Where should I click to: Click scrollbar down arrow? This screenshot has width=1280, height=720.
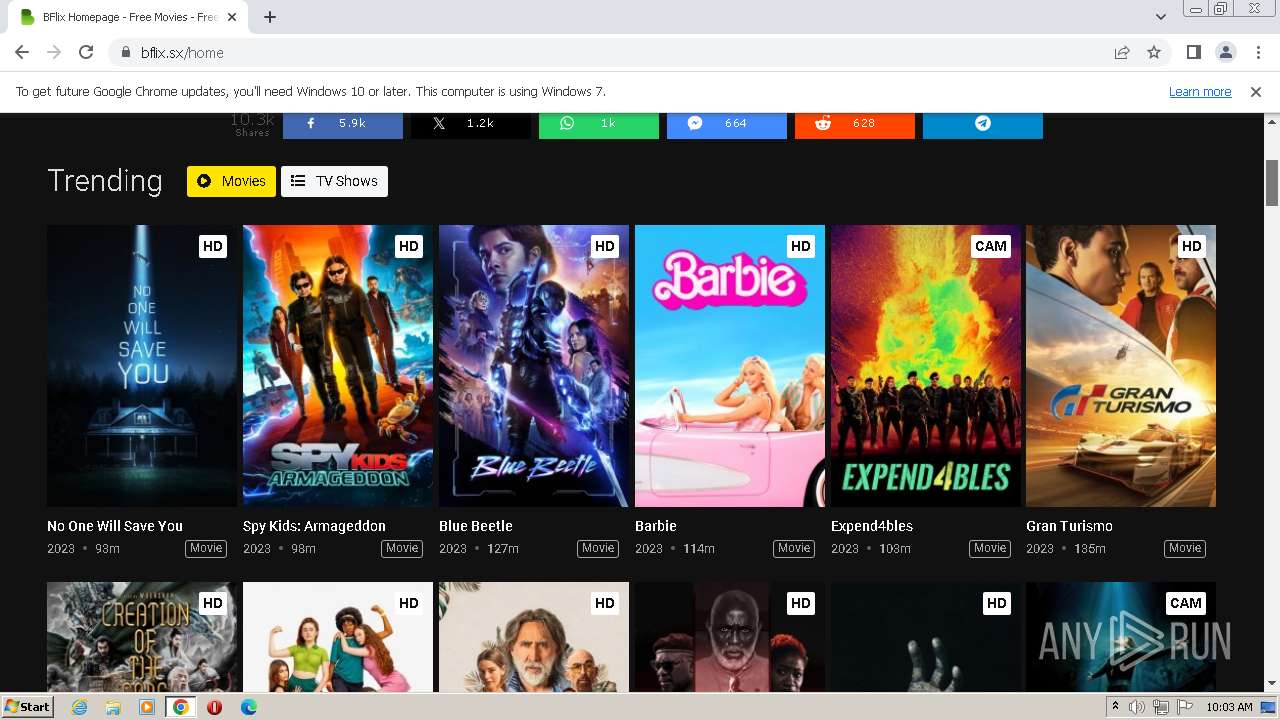click(1272, 684)
